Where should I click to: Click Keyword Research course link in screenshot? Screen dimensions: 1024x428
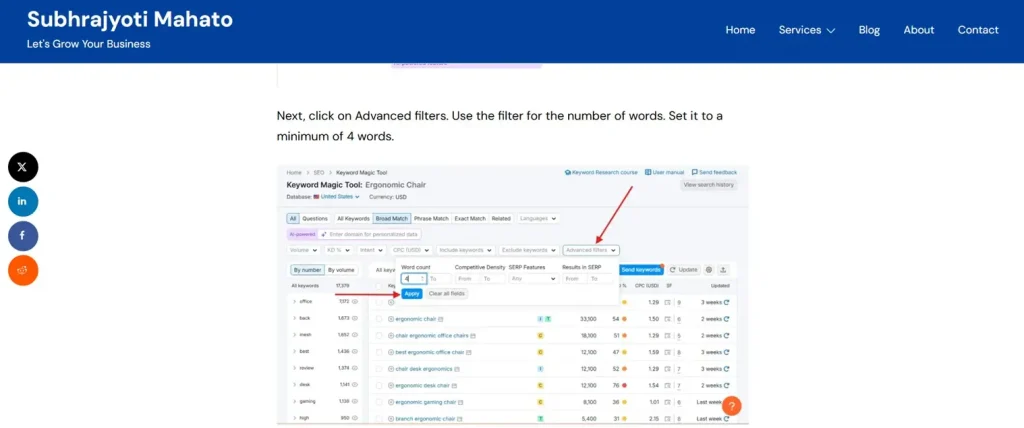point(601,173)
